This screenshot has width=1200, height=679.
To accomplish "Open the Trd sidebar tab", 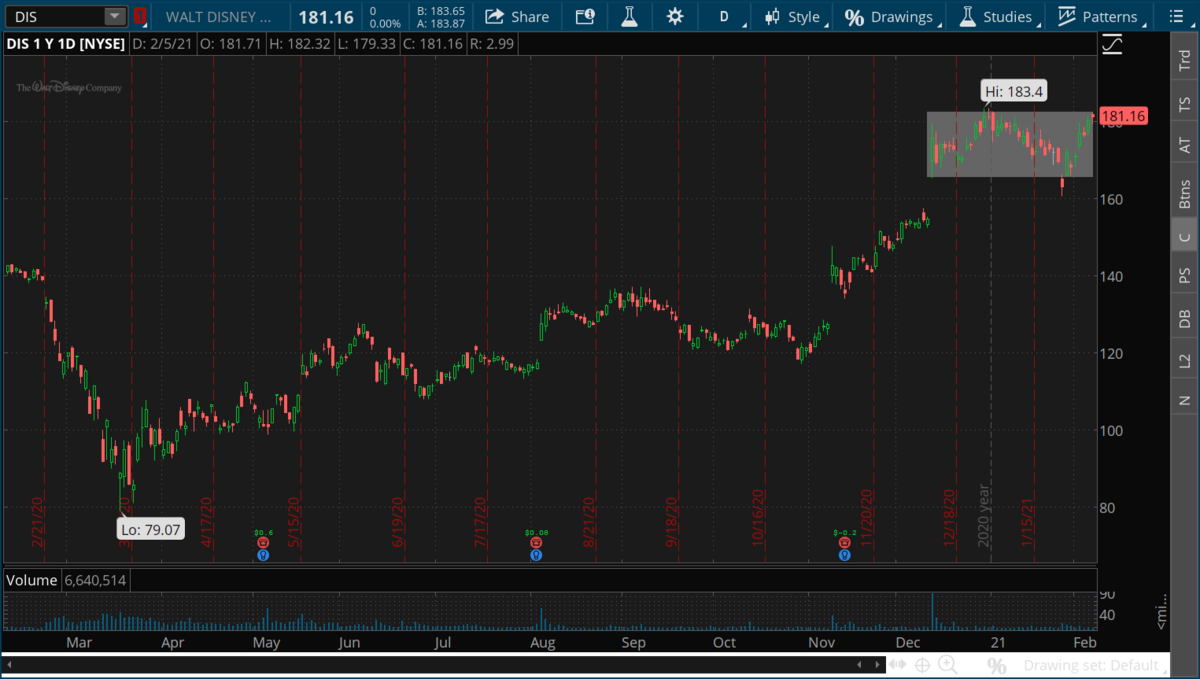I will [x=1185, y=62].
